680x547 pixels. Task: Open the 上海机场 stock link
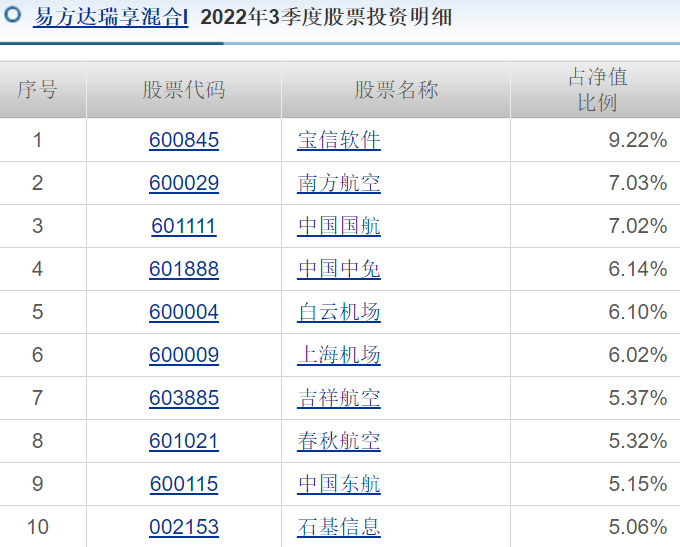[339, 355]
